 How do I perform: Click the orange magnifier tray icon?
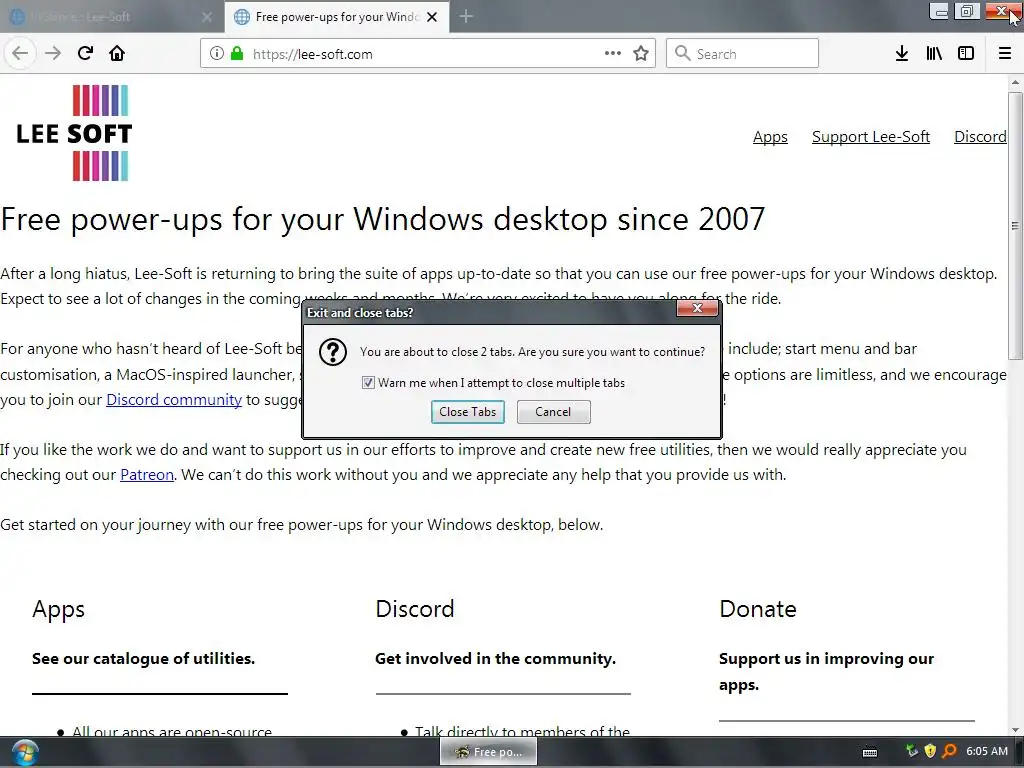[950, 751]
